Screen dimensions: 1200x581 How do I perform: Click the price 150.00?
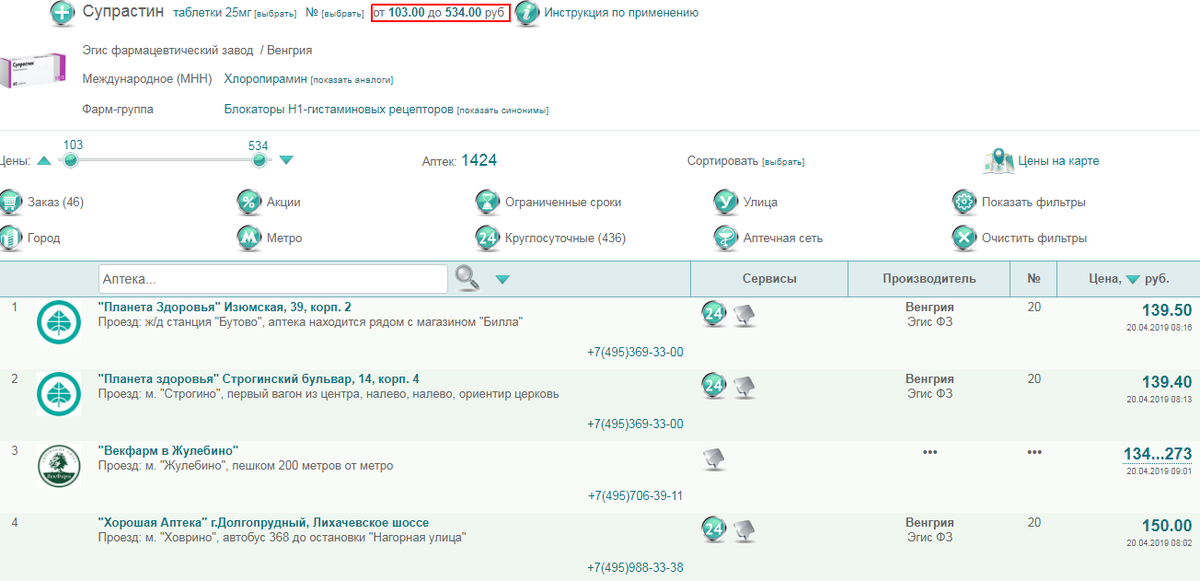pyautogui.click(x=1166, y=526)
